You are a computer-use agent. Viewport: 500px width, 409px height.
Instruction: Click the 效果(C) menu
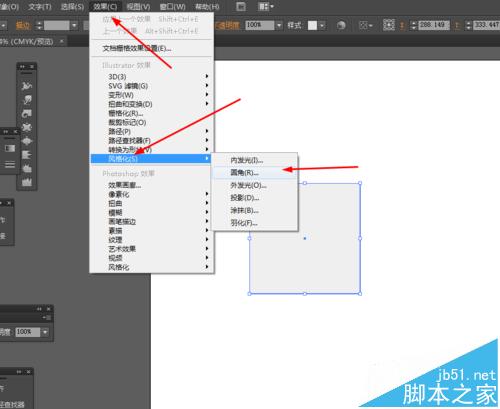pyautogui.click(x=105, y=7)
